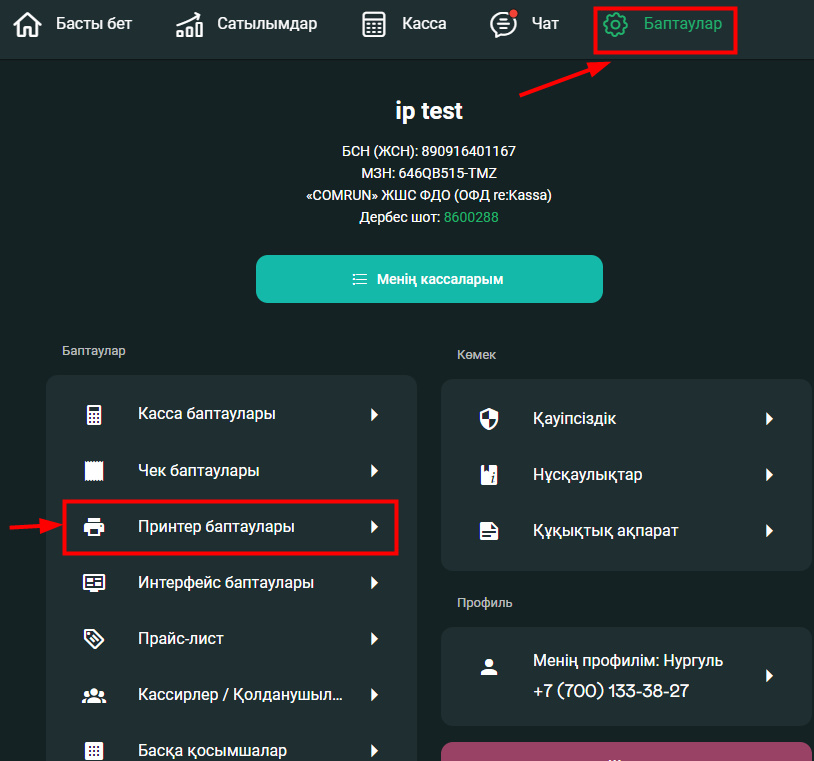
Task: Open the Менің кассаларым text in button
Action: [440, 279]
